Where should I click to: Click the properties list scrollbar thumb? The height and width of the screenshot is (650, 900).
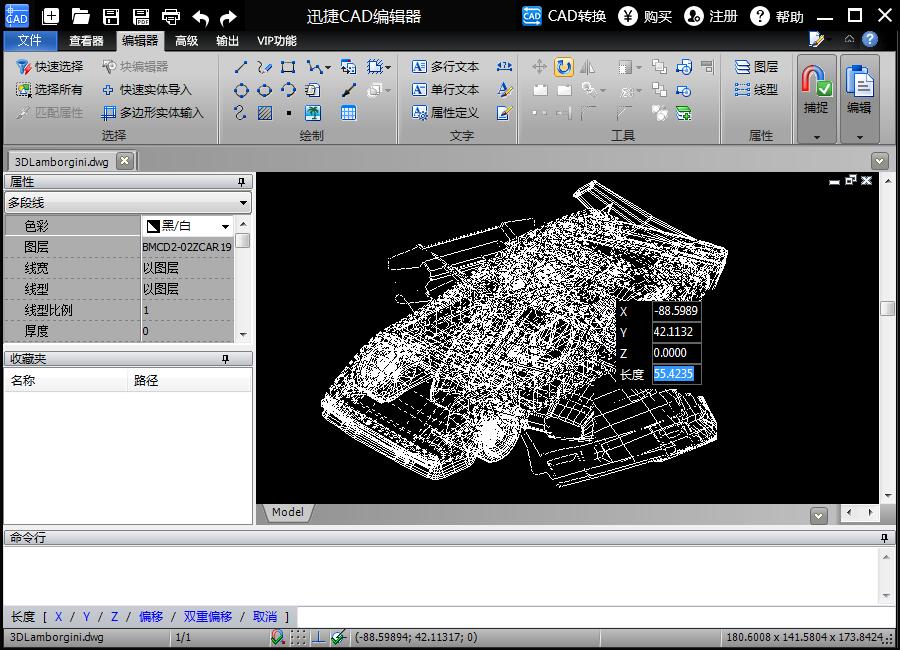[243, 241]
